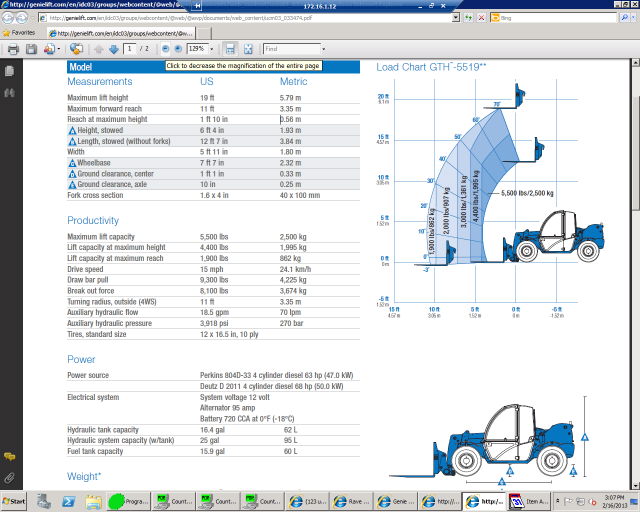Switch to the Rave taskbar window
Image resolution: width=640 pixels, height=512 pixels.
(x=351, y=501)
